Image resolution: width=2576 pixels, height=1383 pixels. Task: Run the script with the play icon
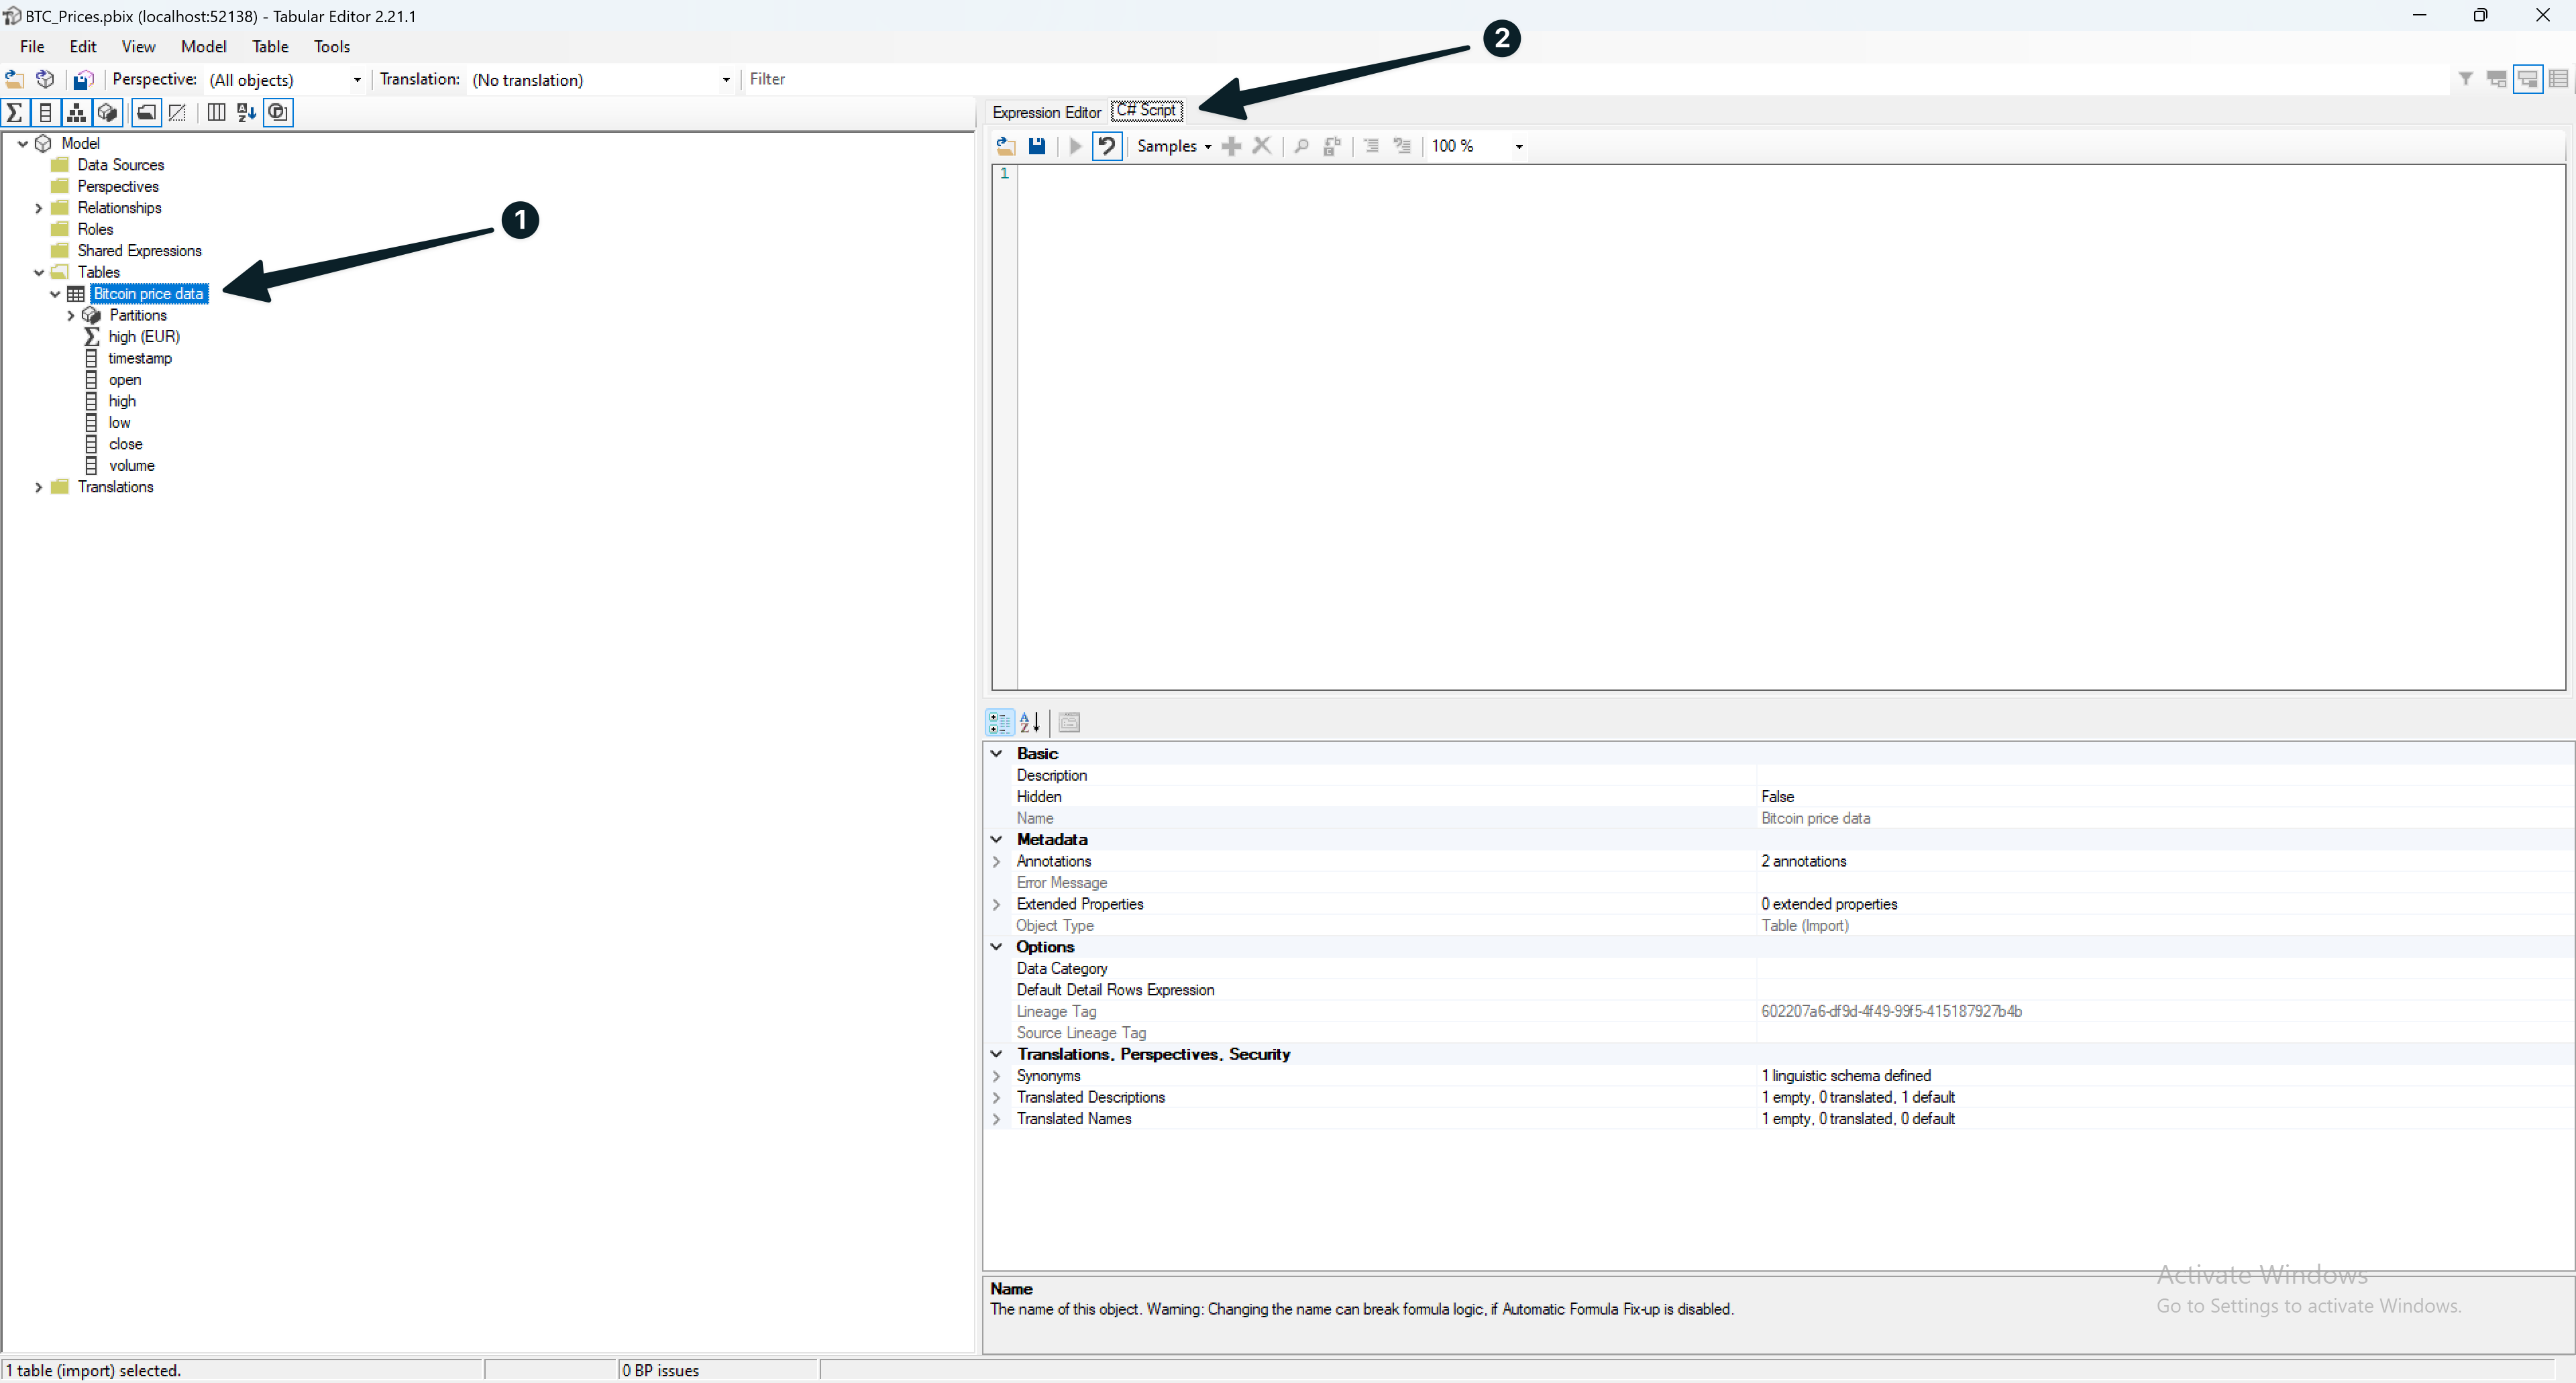pos(1074,146)
